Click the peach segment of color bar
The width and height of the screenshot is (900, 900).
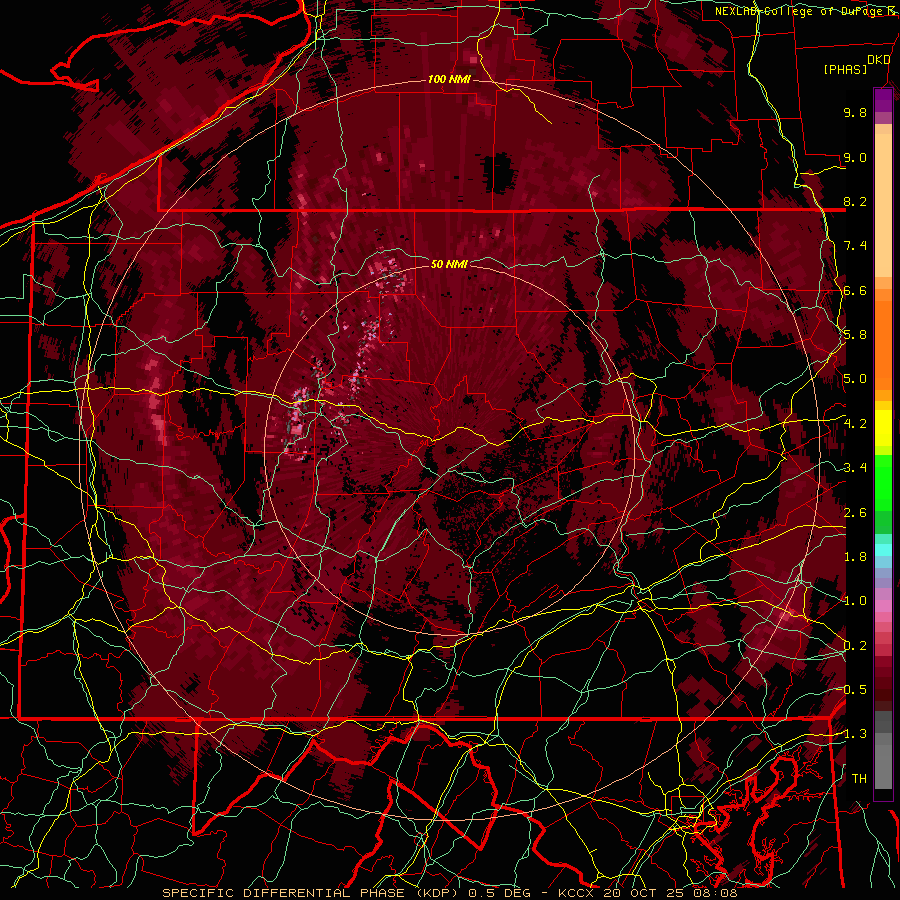pos(883,201)
